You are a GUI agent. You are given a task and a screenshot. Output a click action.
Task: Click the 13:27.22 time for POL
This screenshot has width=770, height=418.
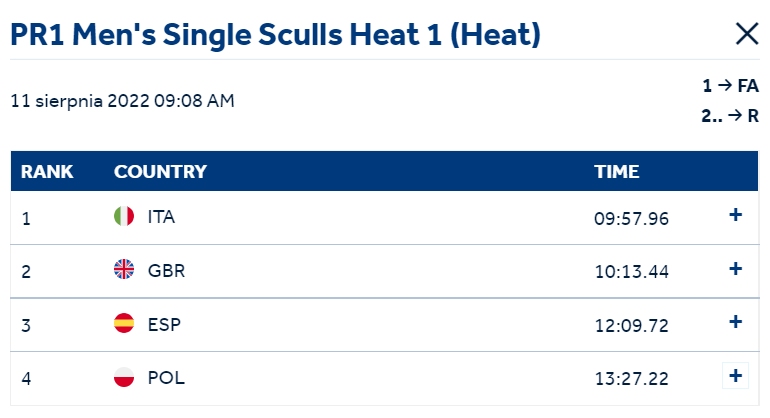point(632,379)
